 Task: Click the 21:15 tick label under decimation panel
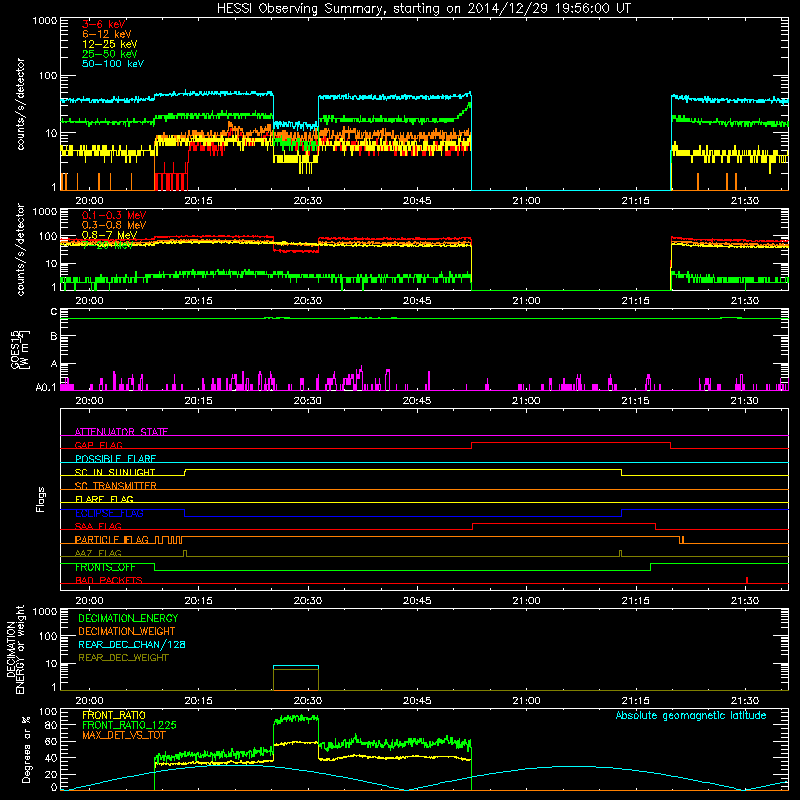tap(635, 701)
